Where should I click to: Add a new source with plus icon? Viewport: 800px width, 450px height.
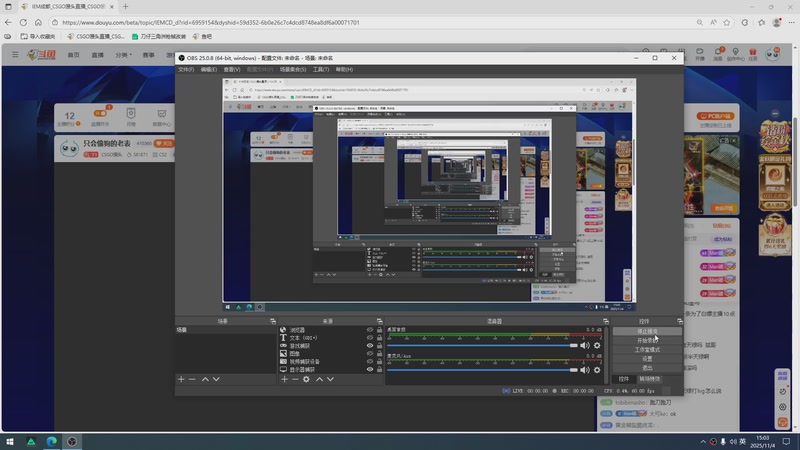(284, 379)
